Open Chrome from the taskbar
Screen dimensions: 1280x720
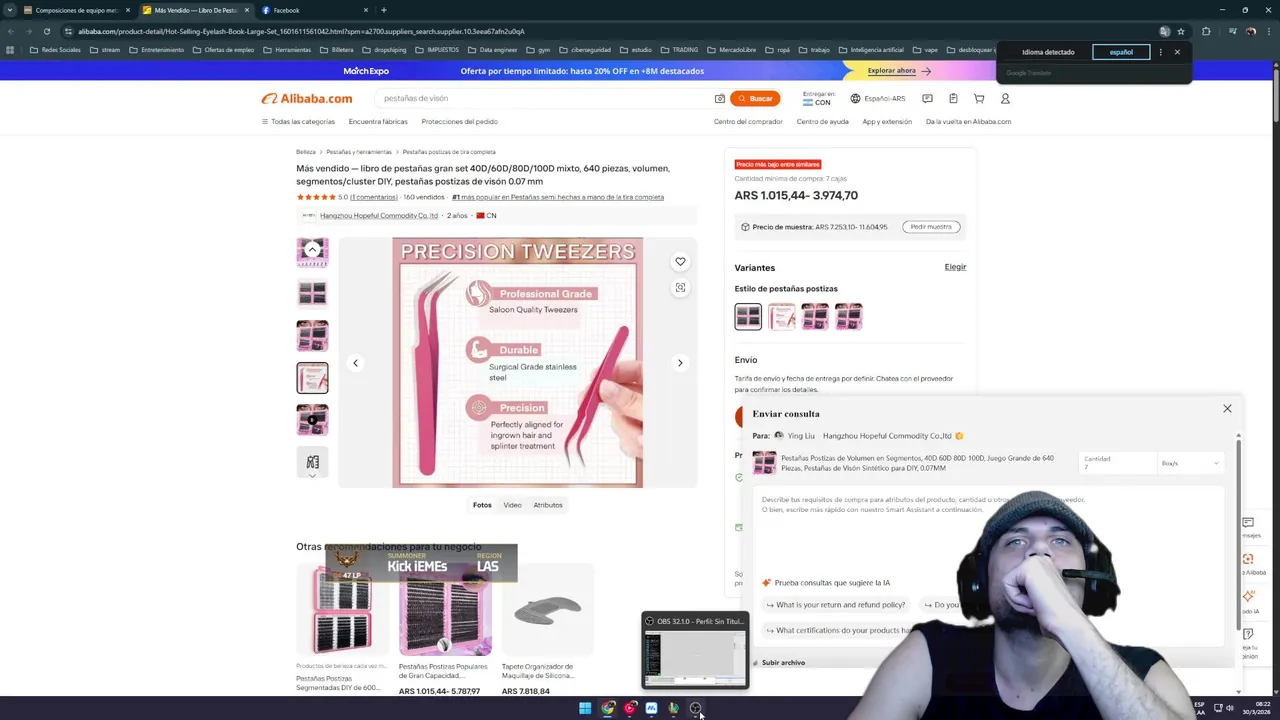pos(608,708)
